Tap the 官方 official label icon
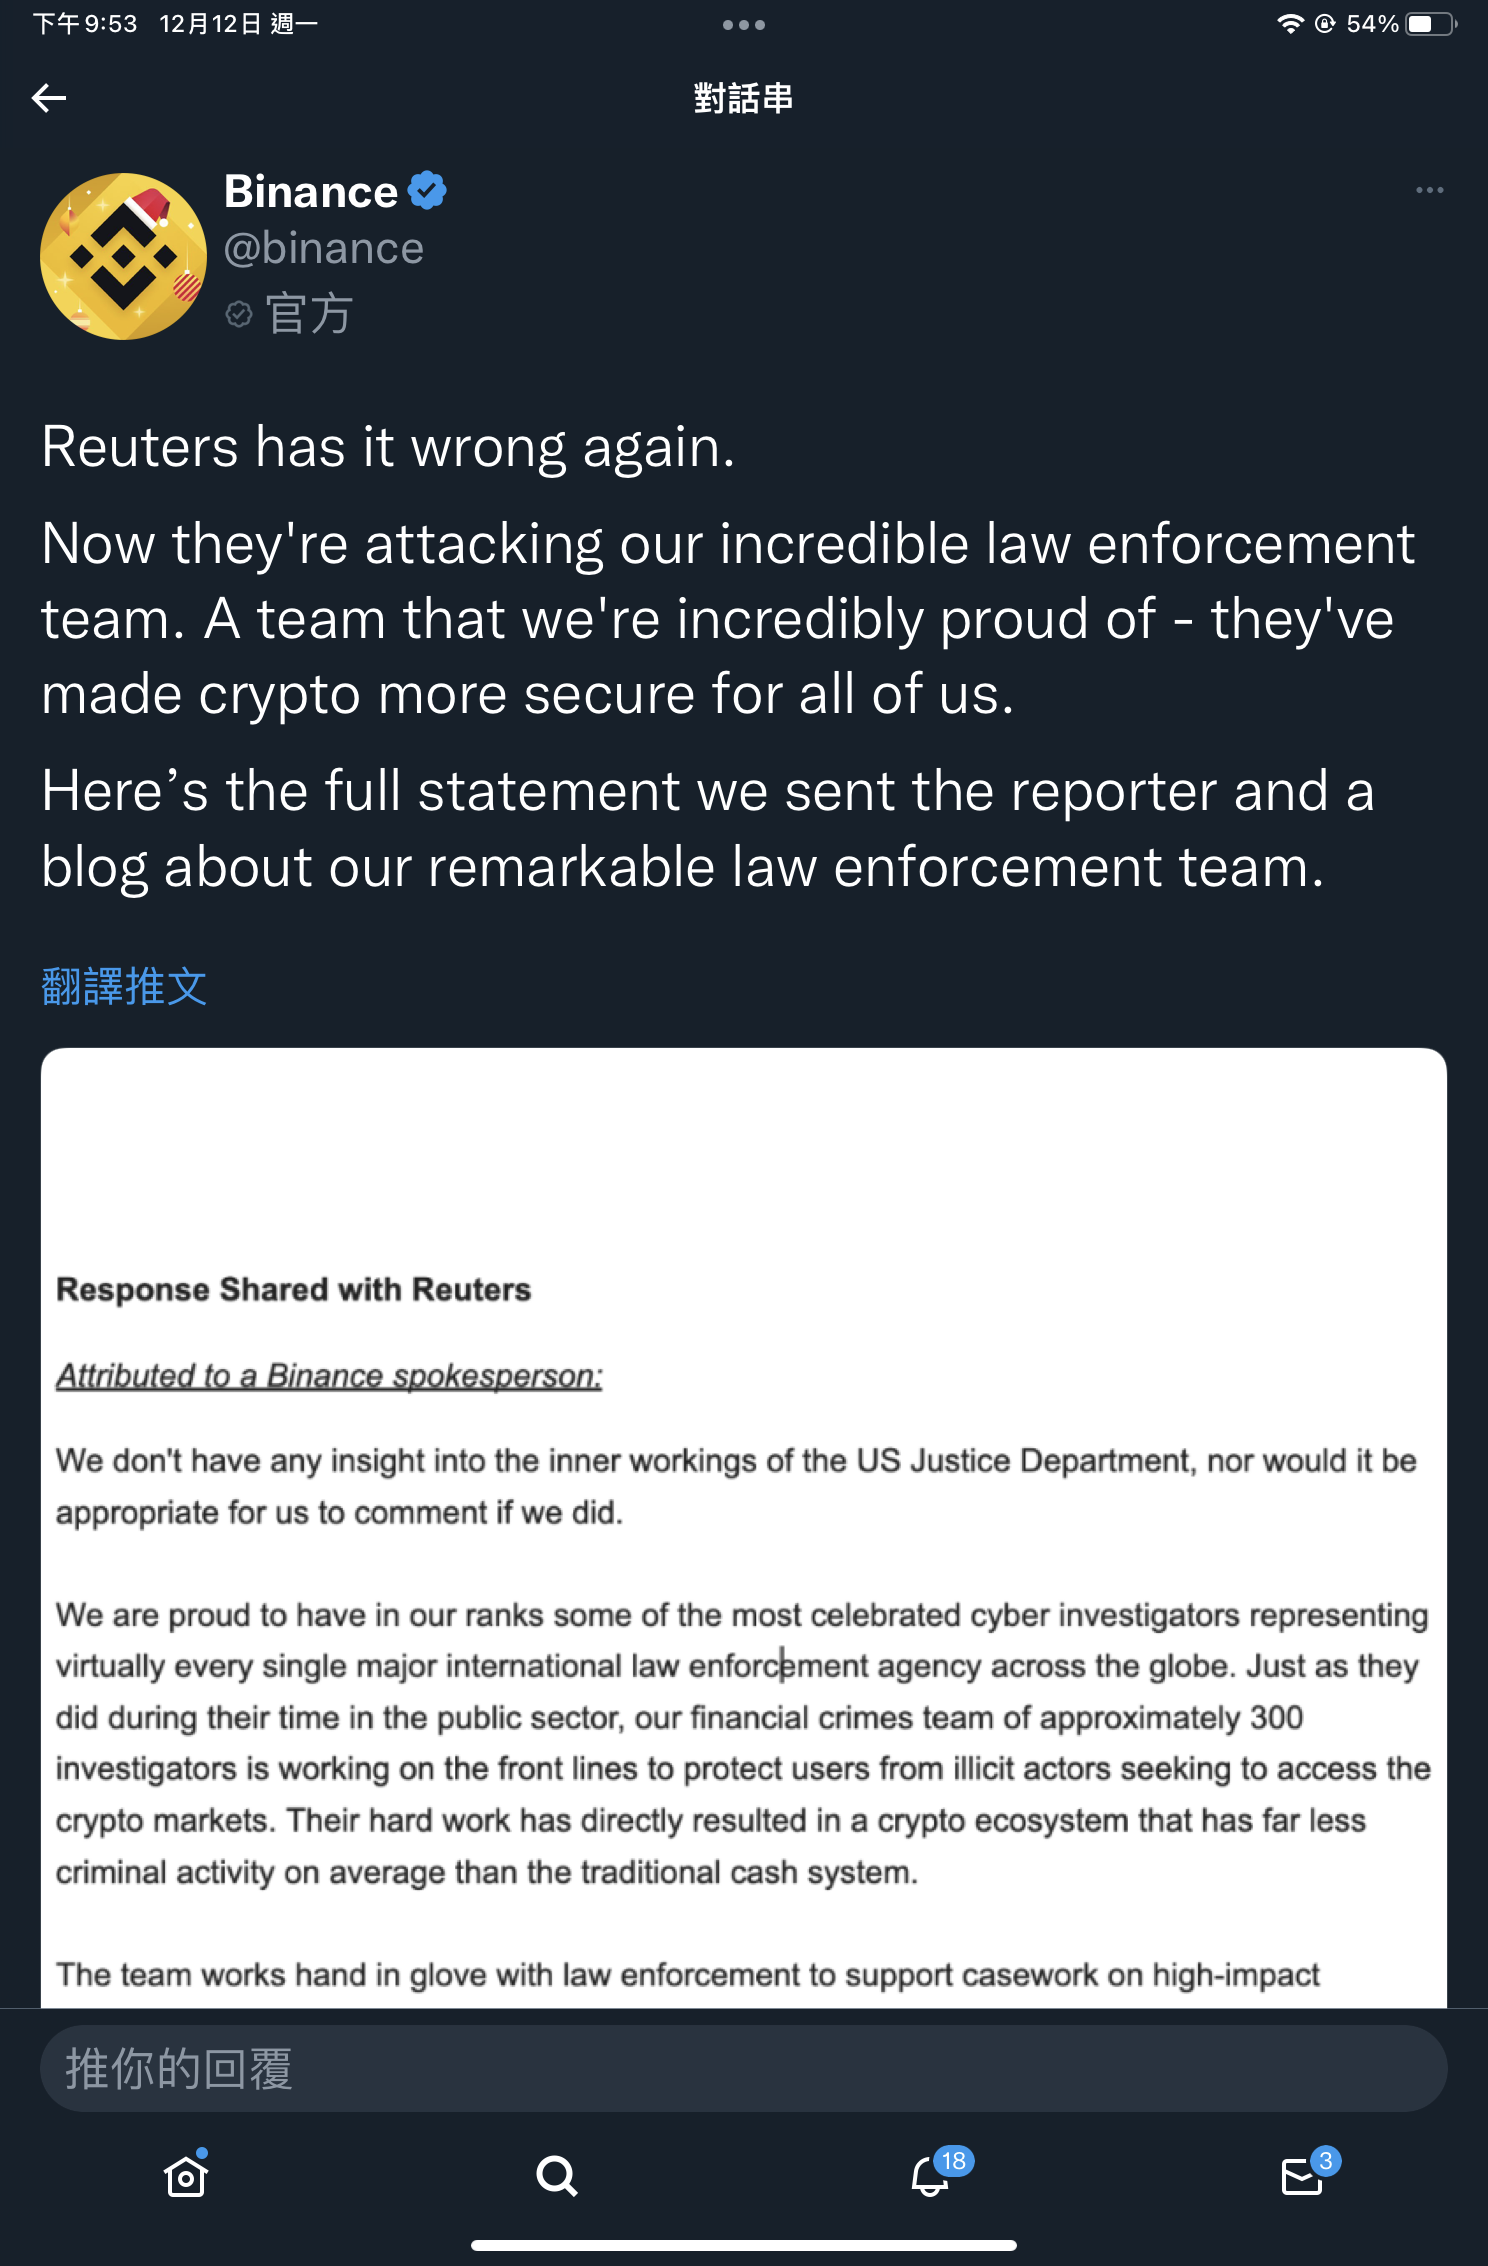The height and width of the screenshot is (2266, 1488). [x=238, y=314]
